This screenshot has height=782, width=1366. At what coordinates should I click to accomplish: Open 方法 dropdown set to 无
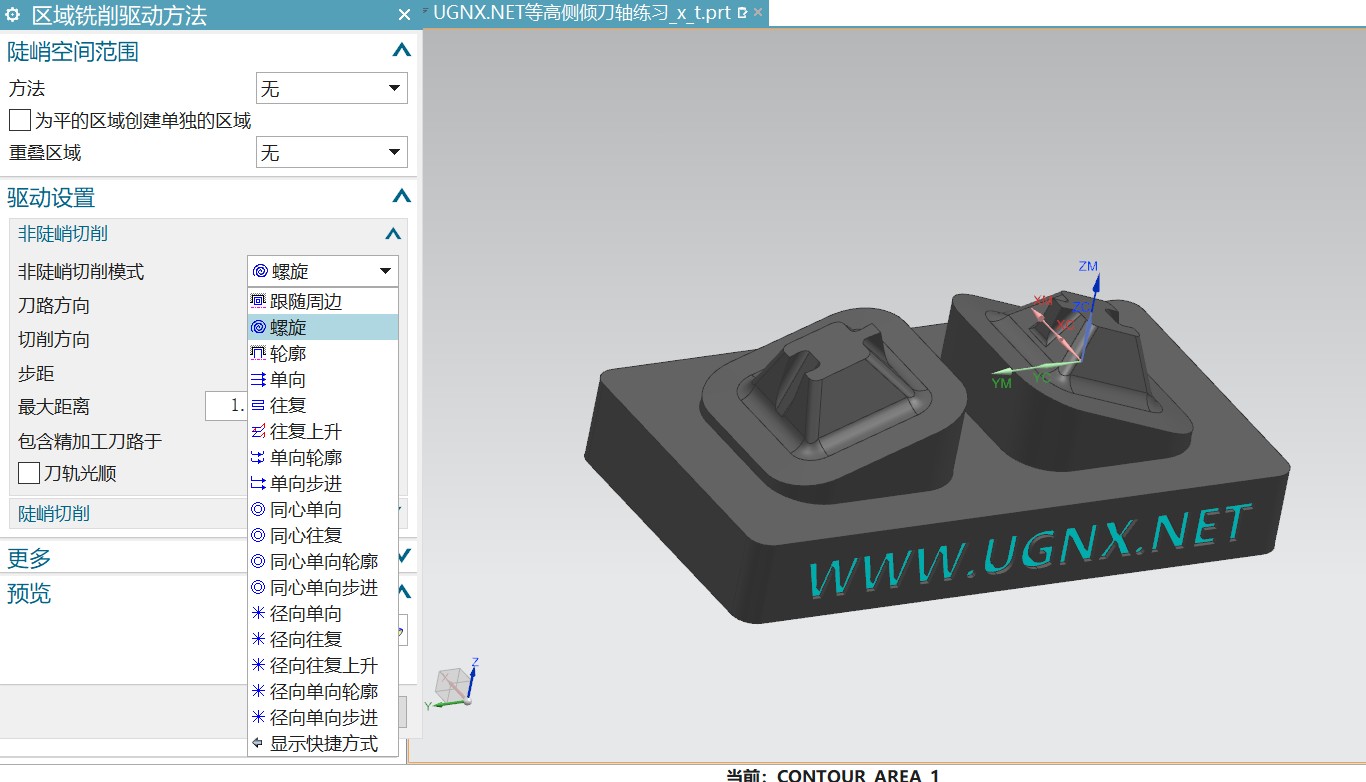332,88
